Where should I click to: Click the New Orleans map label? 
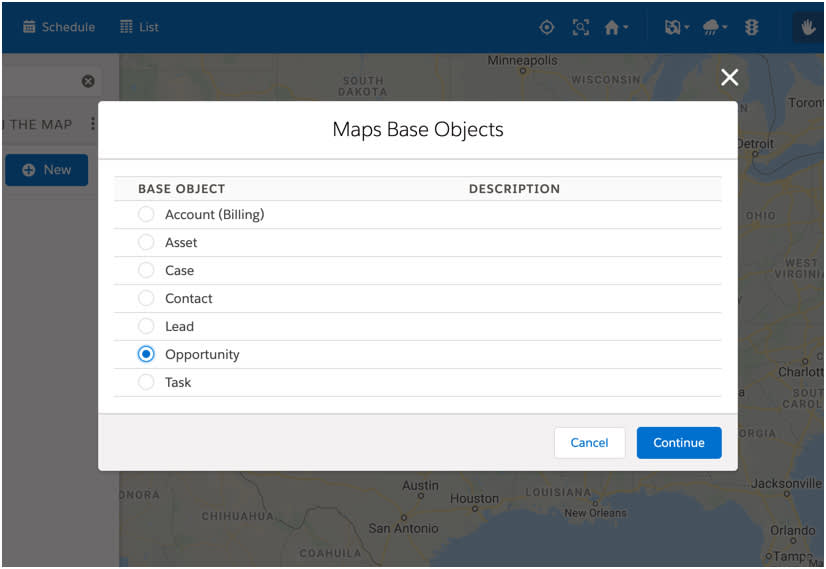(x=595, y=513)
